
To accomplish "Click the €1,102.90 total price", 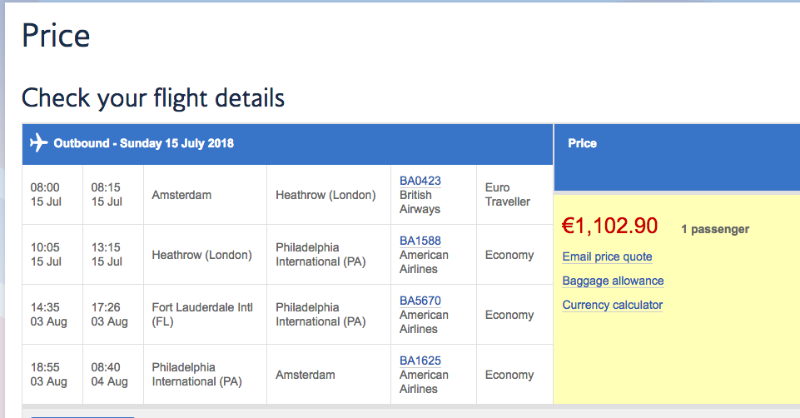I will coord(610,226).
